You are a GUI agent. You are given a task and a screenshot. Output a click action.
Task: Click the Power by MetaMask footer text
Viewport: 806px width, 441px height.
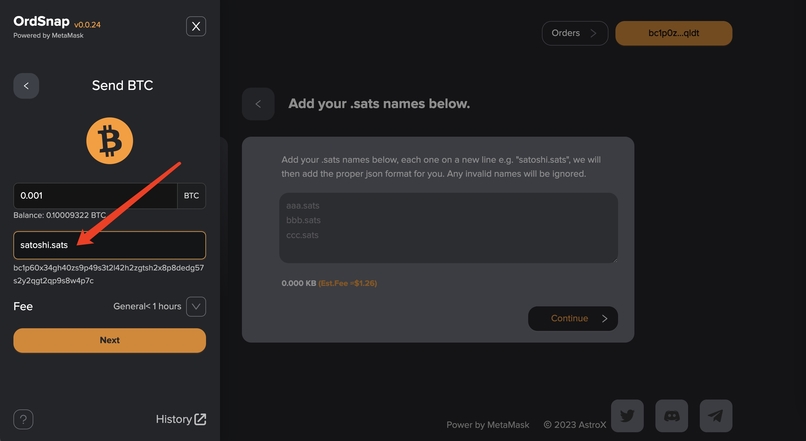click(487, 425)
